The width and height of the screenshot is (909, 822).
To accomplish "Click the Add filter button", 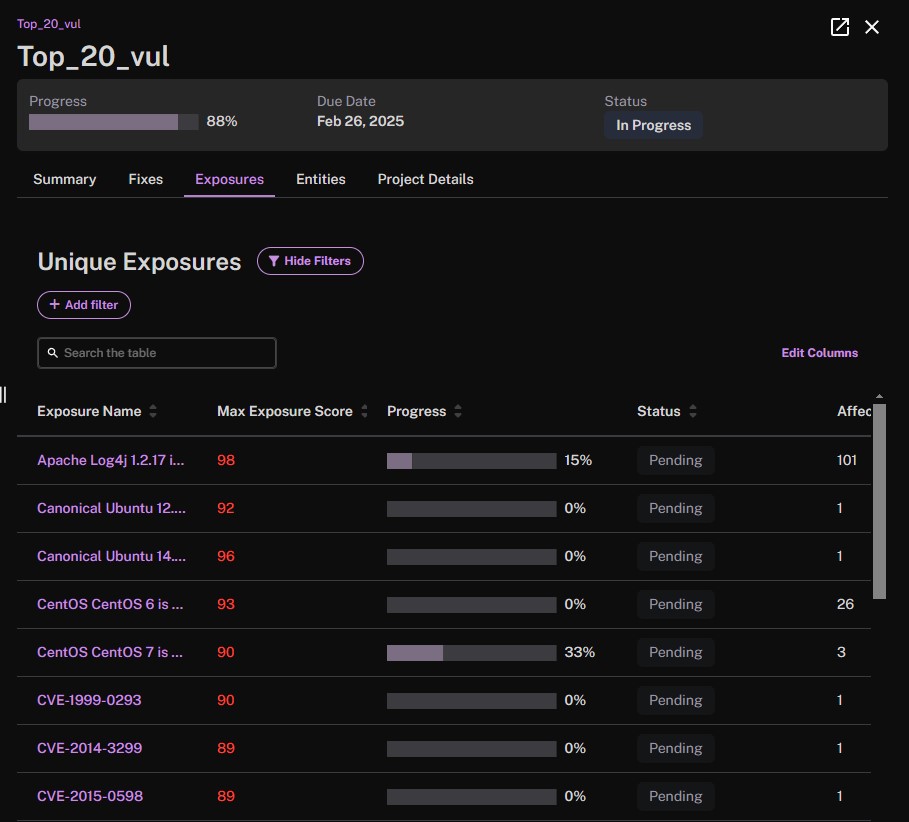I will coord(84,305).
